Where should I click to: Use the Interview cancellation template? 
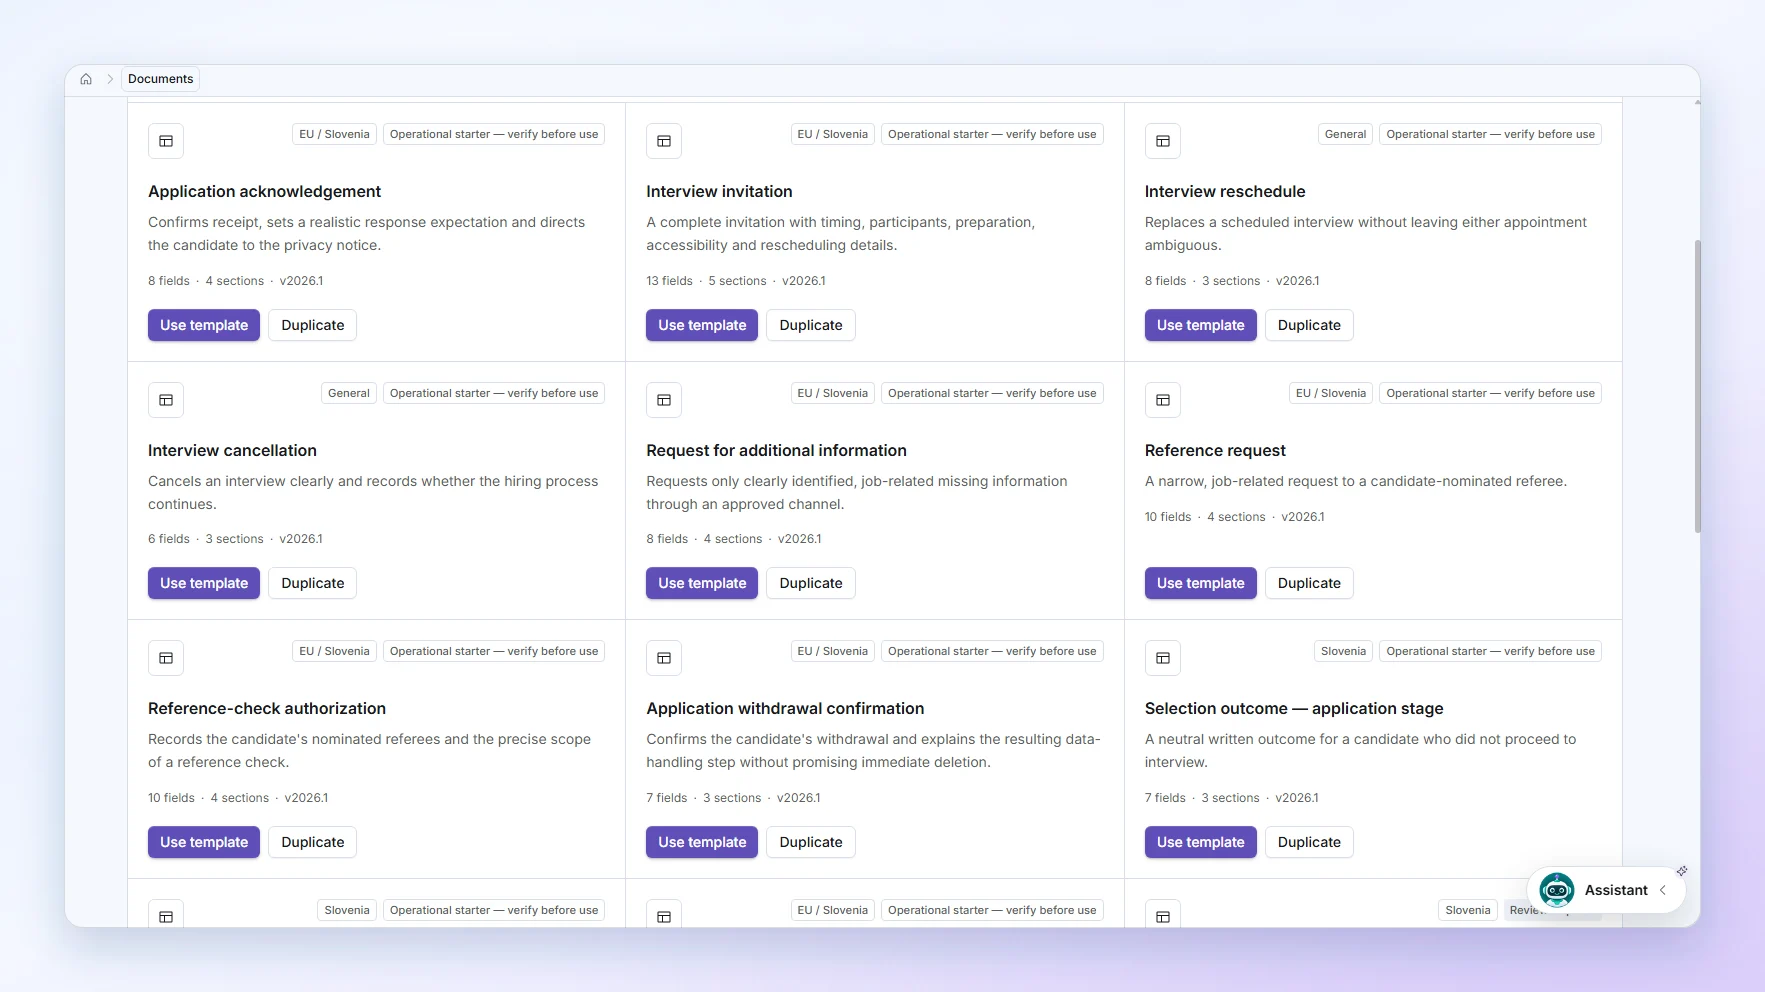(x=204, y=583)
